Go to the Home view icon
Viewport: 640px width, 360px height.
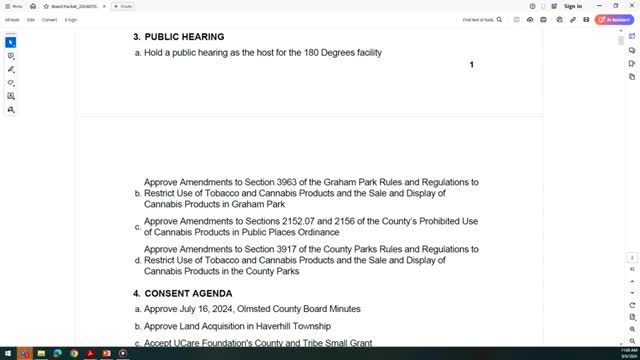33,7
